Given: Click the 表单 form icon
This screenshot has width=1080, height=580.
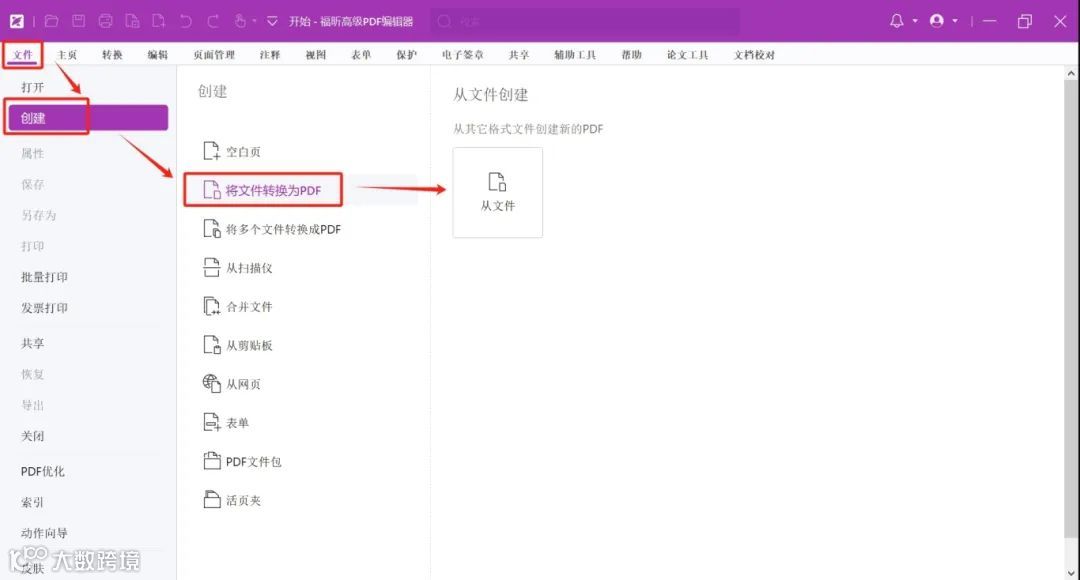Looking at the screenshot, I should 211,422.
